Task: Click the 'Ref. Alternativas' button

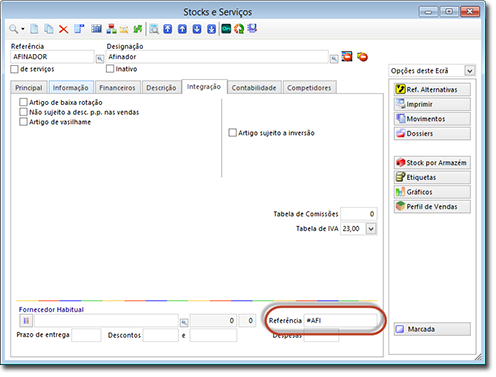Action: [432, 89]
